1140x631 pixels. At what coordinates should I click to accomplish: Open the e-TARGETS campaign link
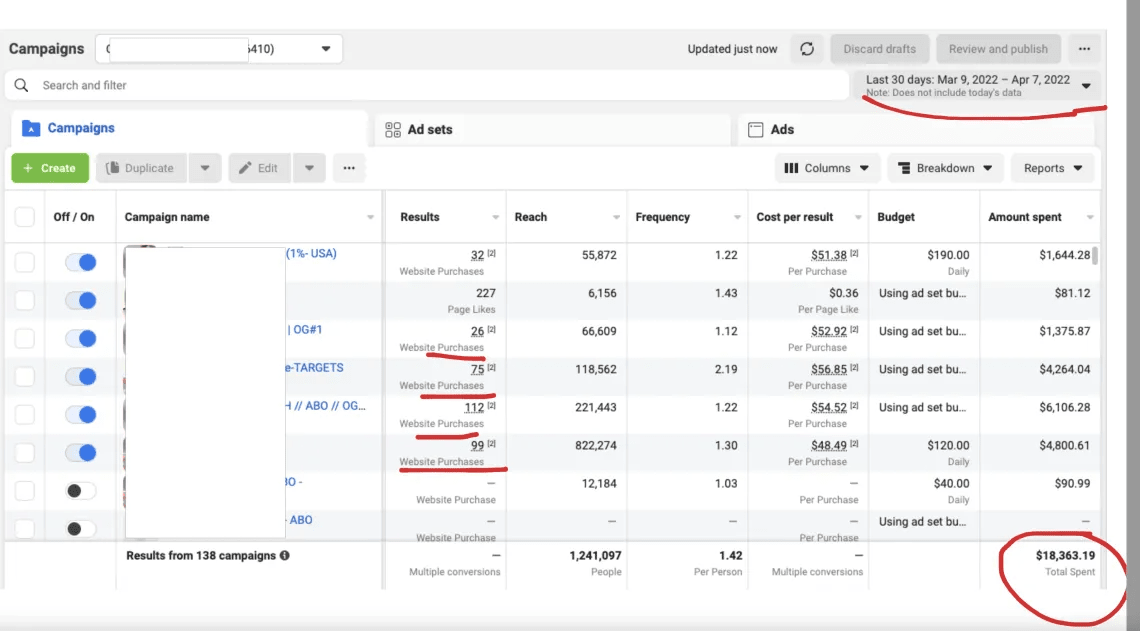click(x=314, y=368)
